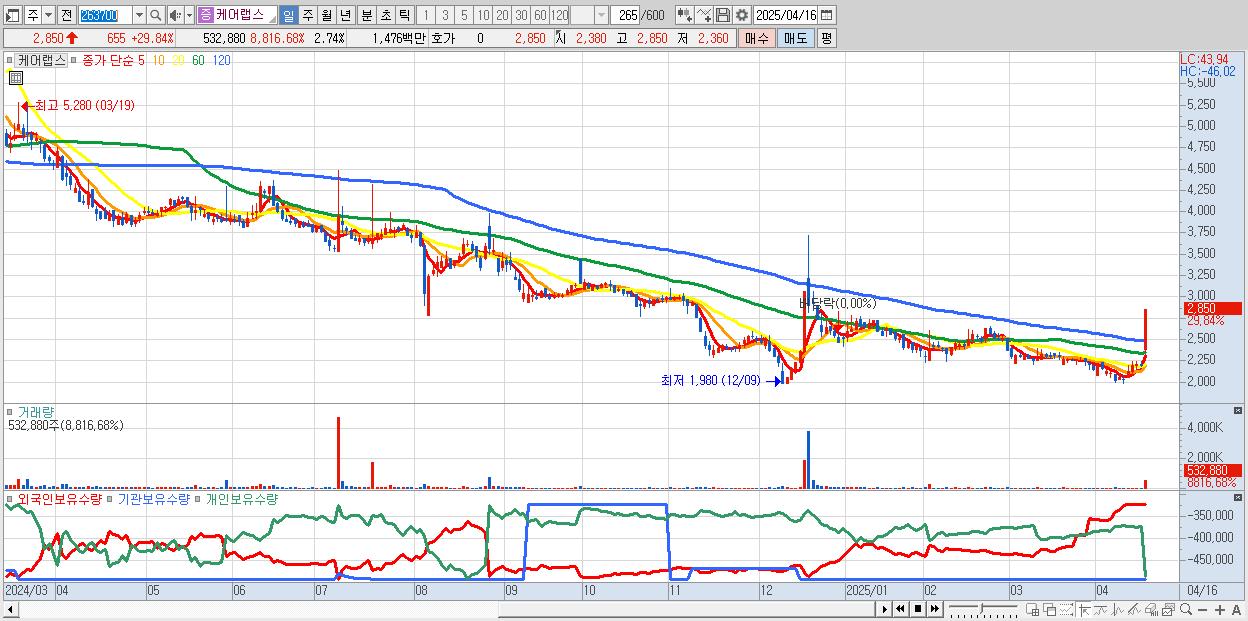Click the bar count field showing 265
1248x621 pixels.
tap(625, 15)
